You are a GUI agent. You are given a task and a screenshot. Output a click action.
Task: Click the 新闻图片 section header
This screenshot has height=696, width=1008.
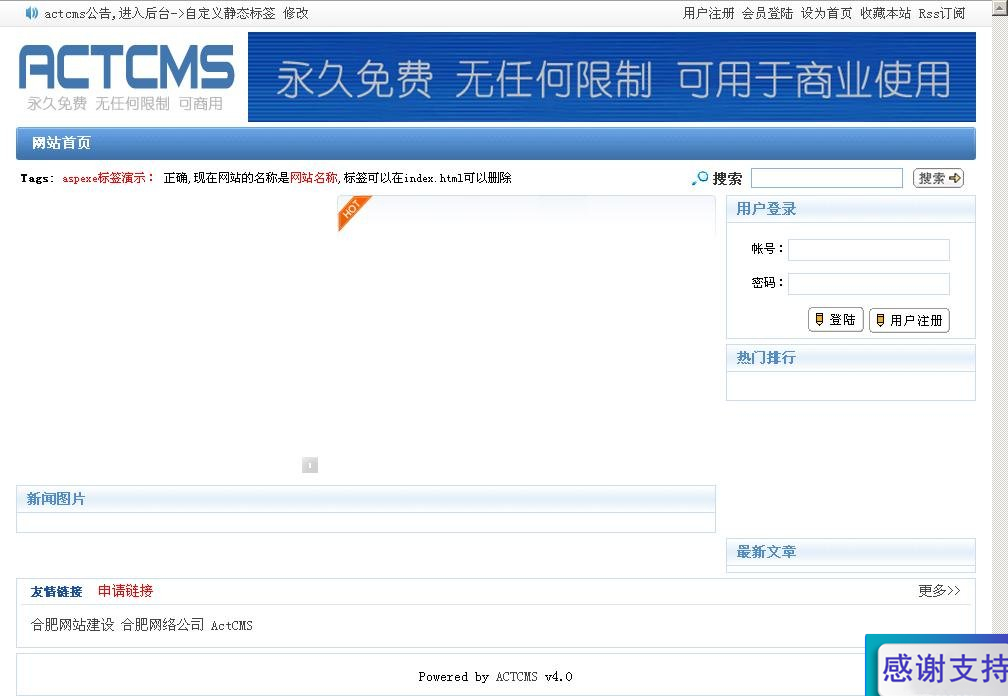point(366,499)
